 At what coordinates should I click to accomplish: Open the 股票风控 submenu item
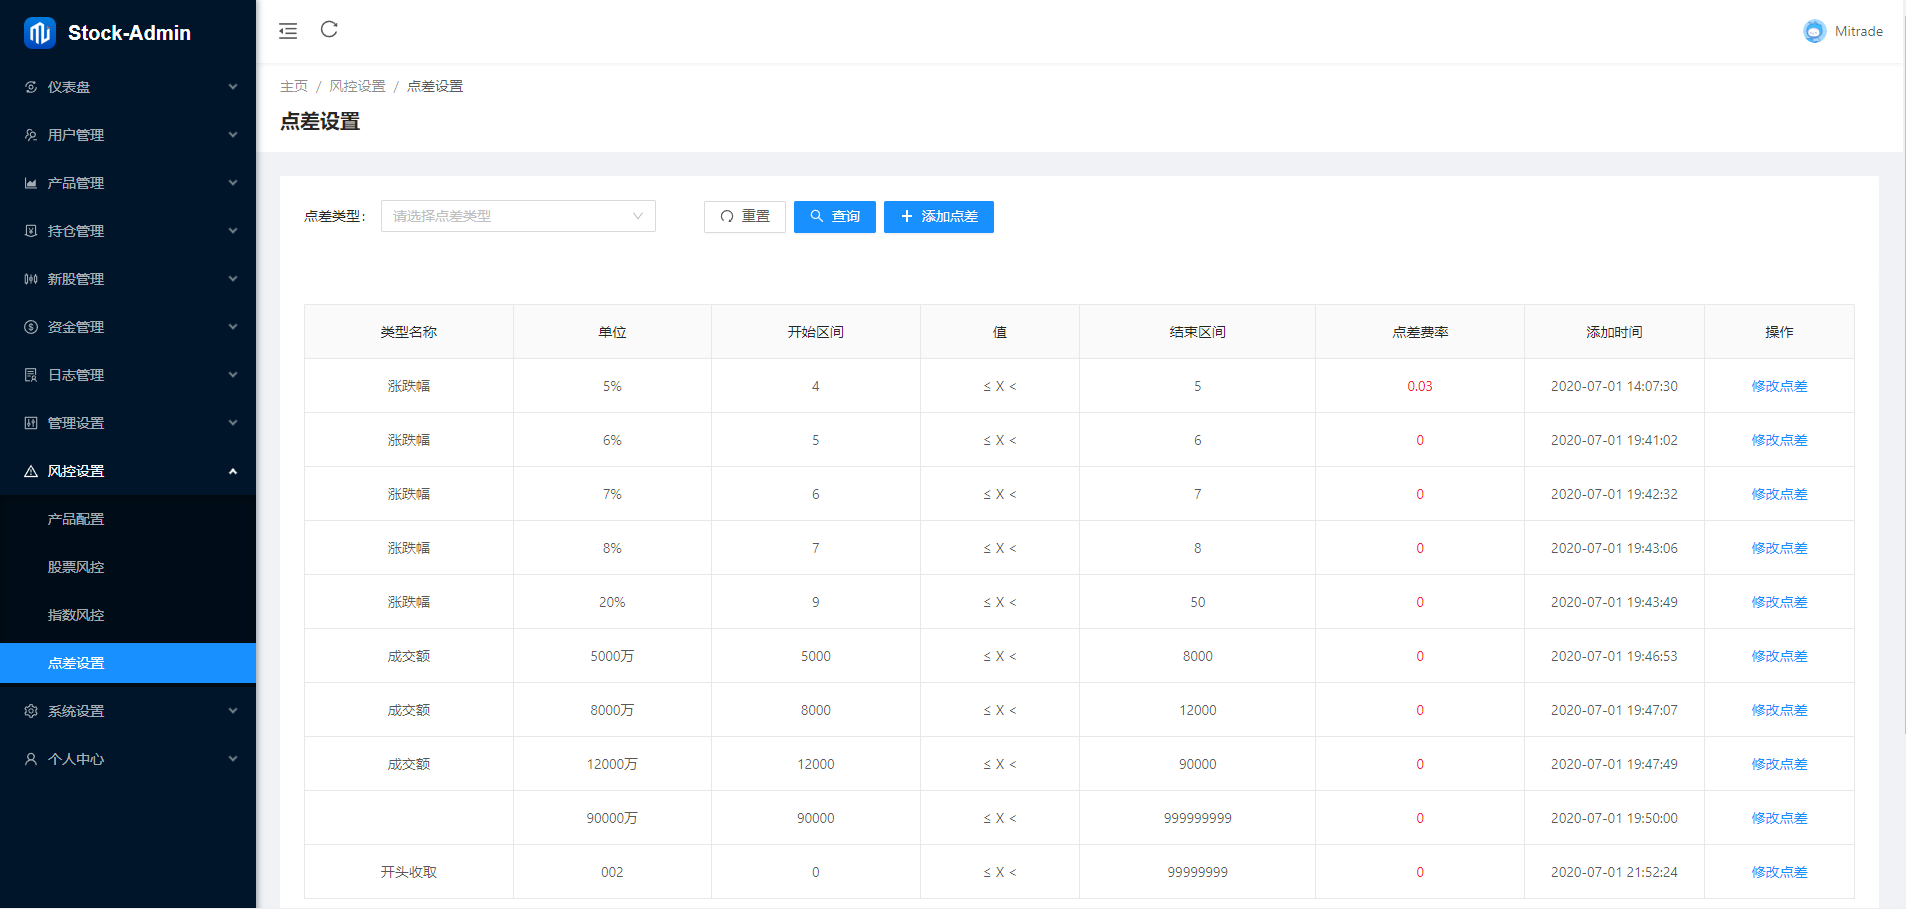(x=76, y=567)
